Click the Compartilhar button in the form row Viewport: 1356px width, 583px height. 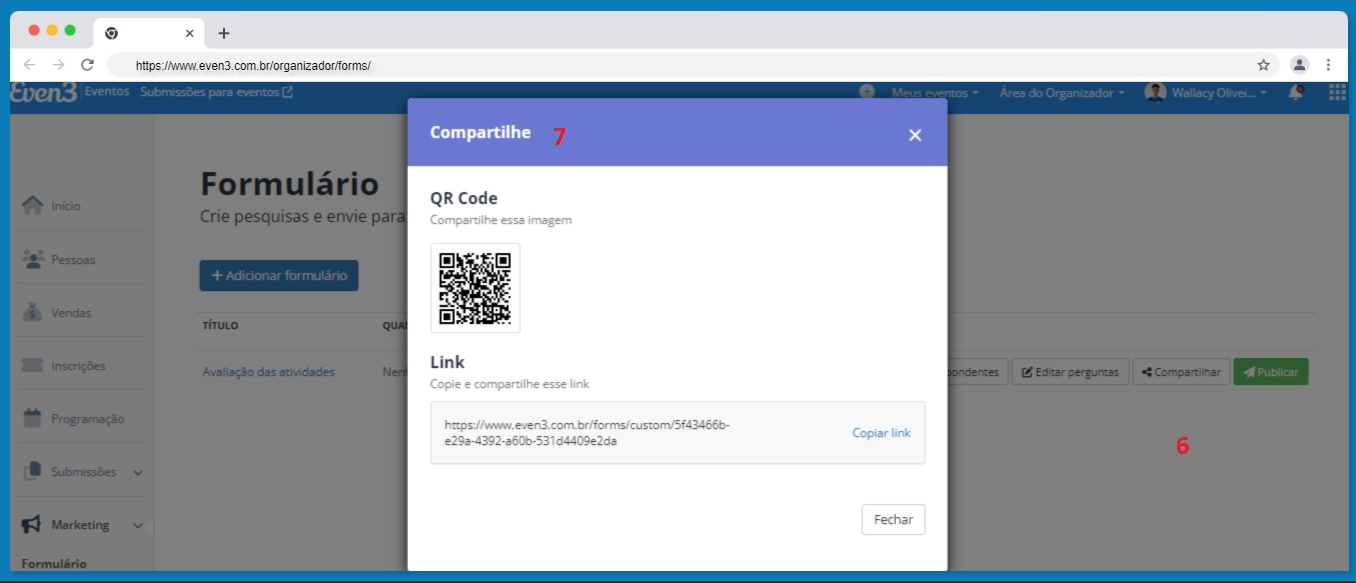click(1182, 372)
